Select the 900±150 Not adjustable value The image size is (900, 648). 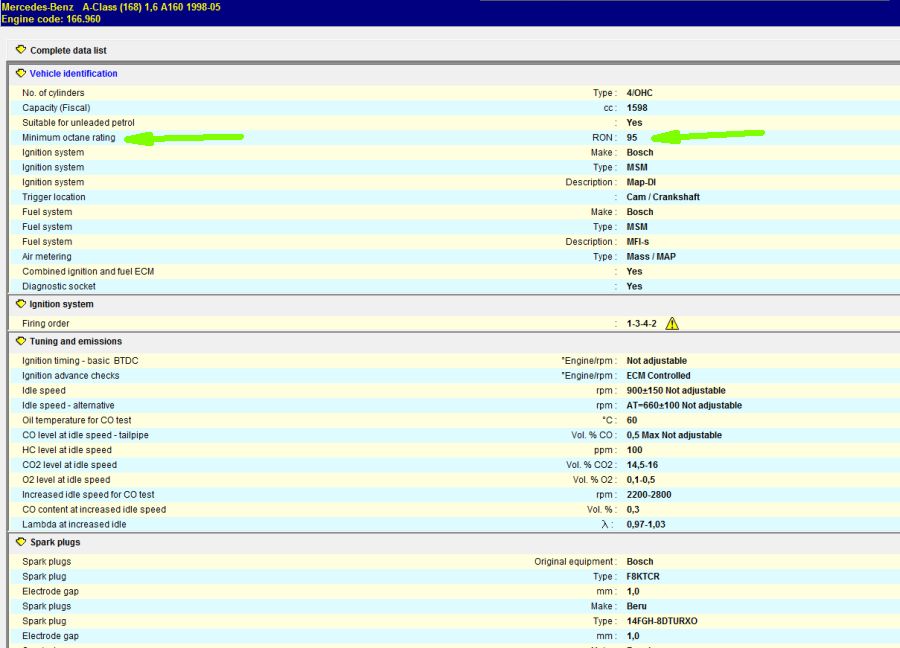point(676,391)
